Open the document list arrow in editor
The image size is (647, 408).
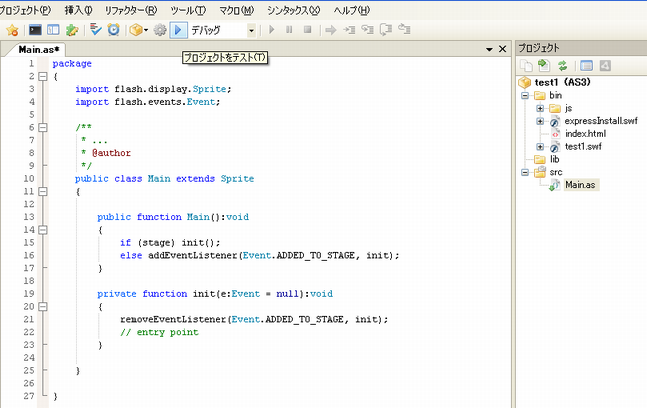click(x=489, y=50)
